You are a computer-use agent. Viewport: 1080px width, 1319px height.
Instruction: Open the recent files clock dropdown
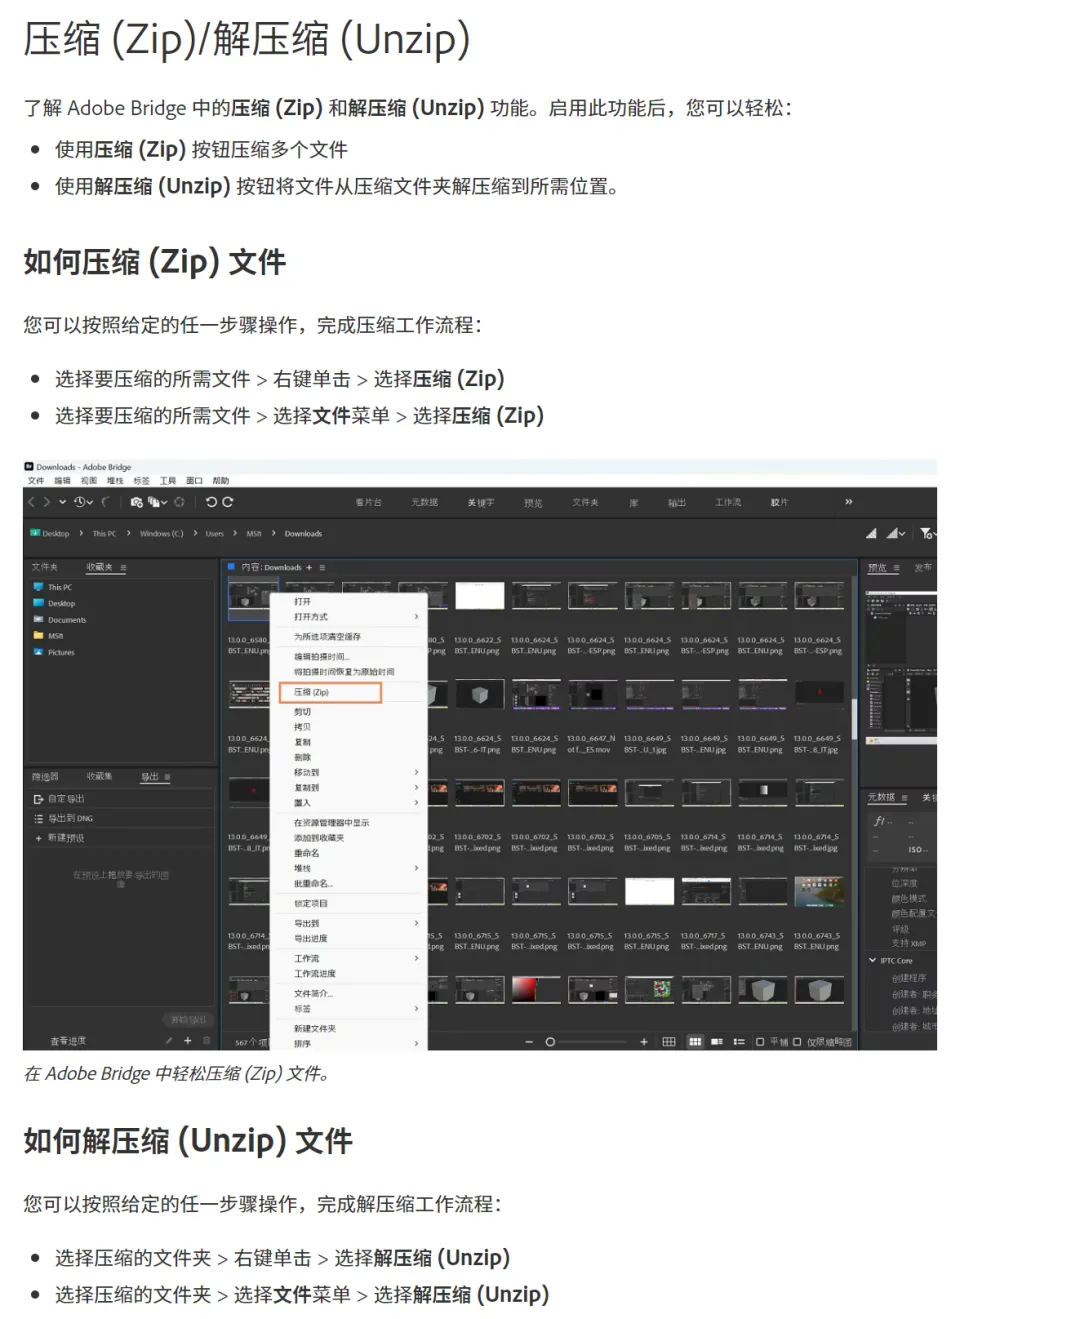click(x=84, y=502)
